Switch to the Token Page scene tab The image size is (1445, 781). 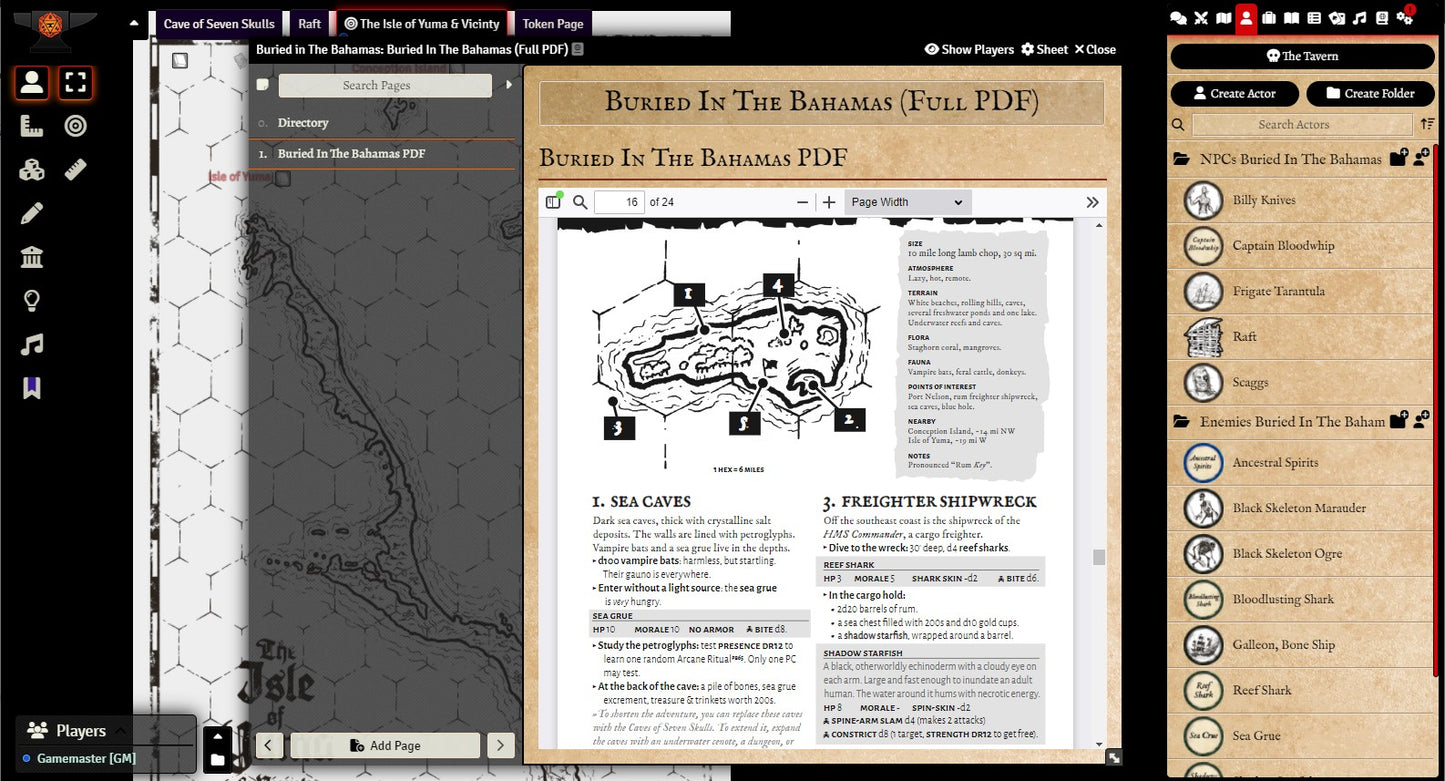552,24
